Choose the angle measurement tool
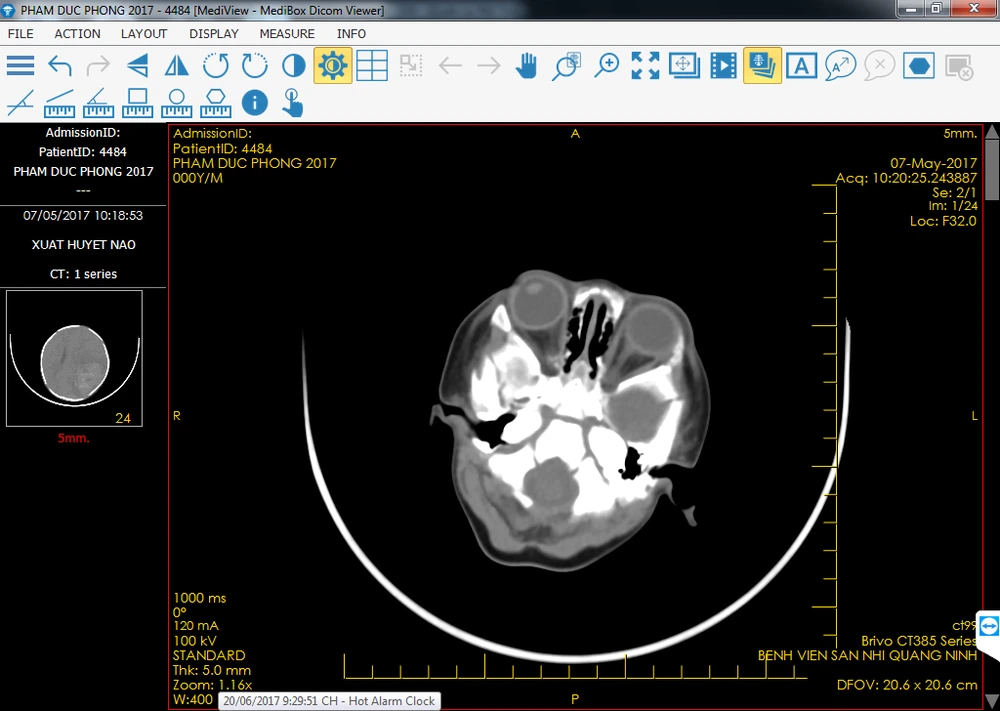Viewport: 1000px width, 711px height. [98, 102]
